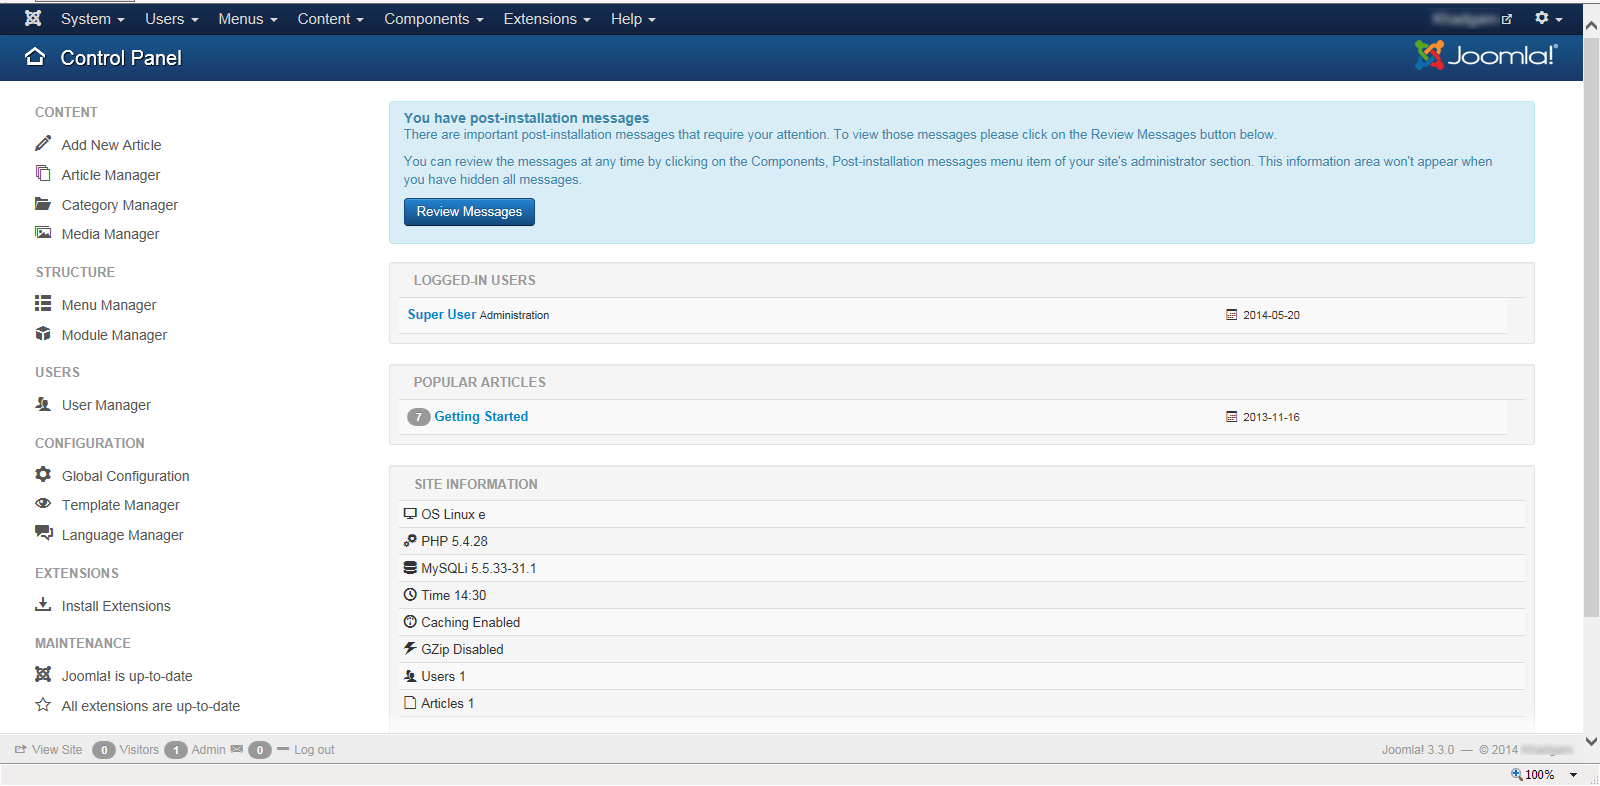Click the Language Manager speech bubbles icon
This screenshot has height=786, width=1600.
point(44,533)
